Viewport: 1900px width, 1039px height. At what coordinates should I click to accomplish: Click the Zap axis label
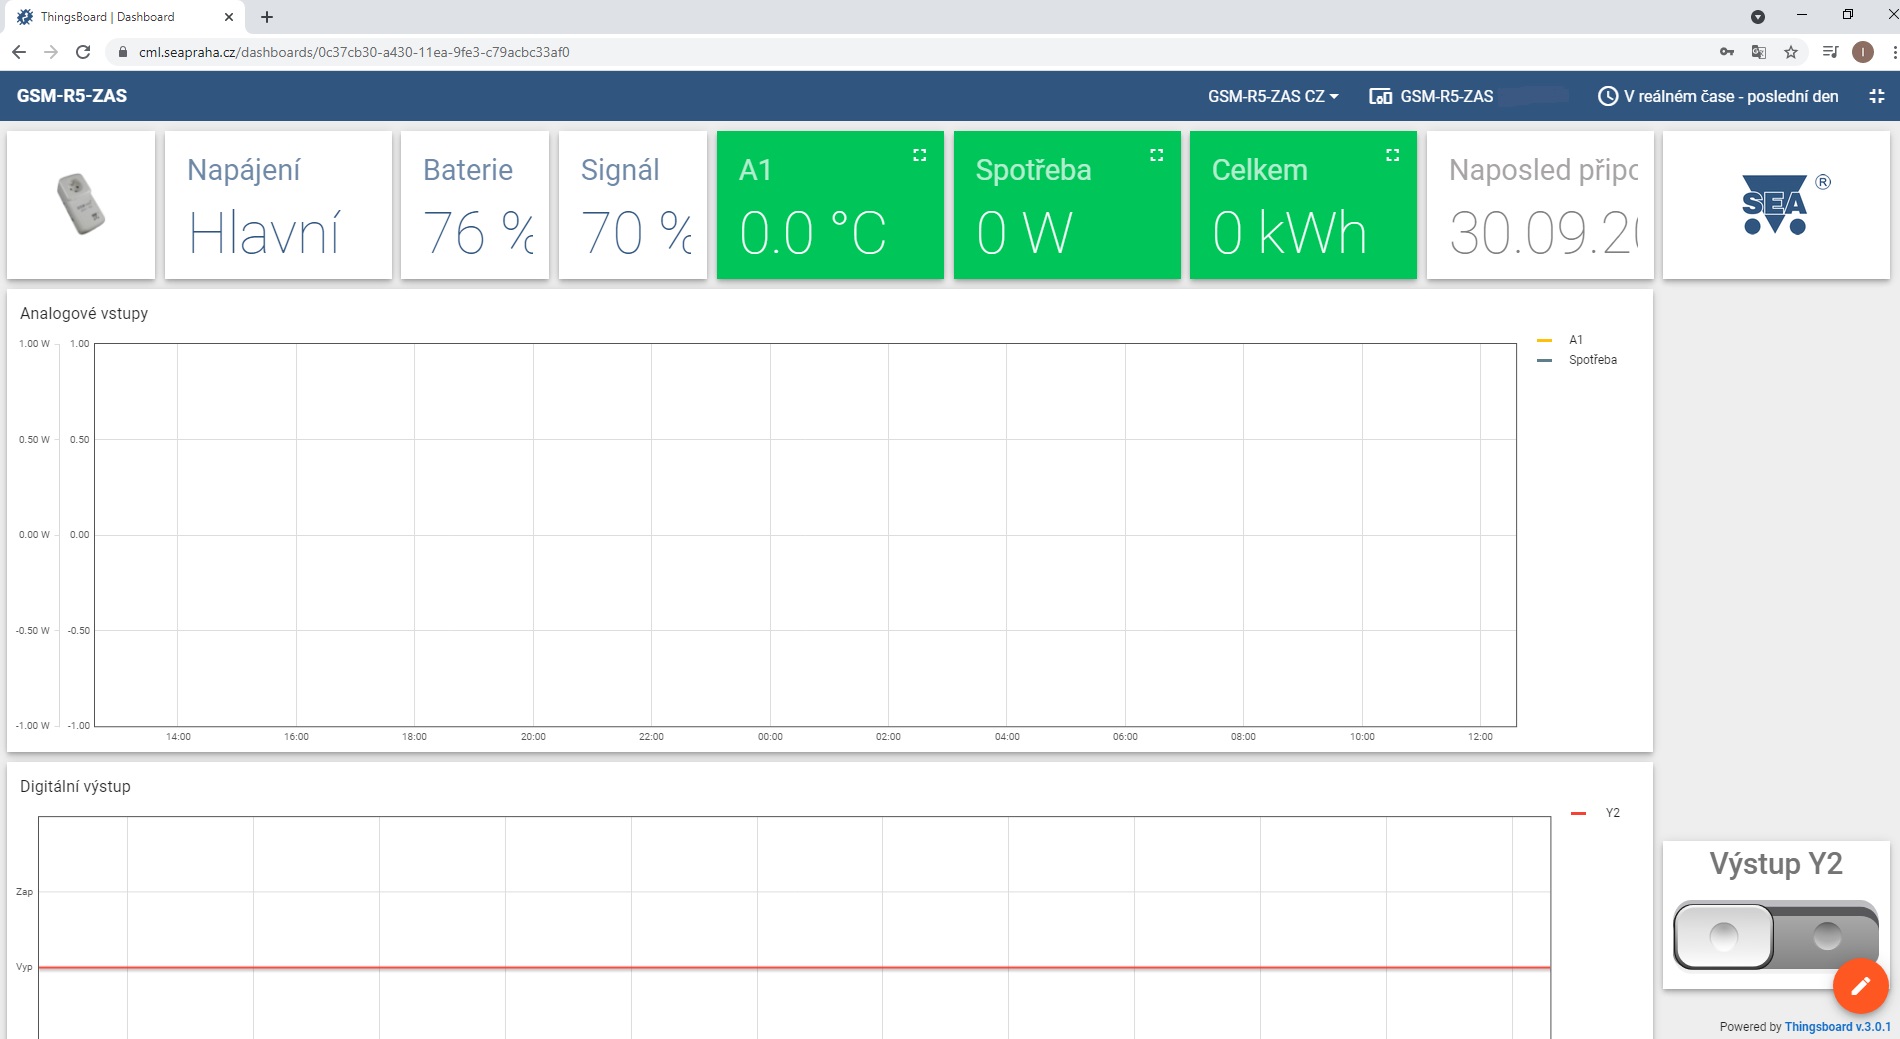24,892
